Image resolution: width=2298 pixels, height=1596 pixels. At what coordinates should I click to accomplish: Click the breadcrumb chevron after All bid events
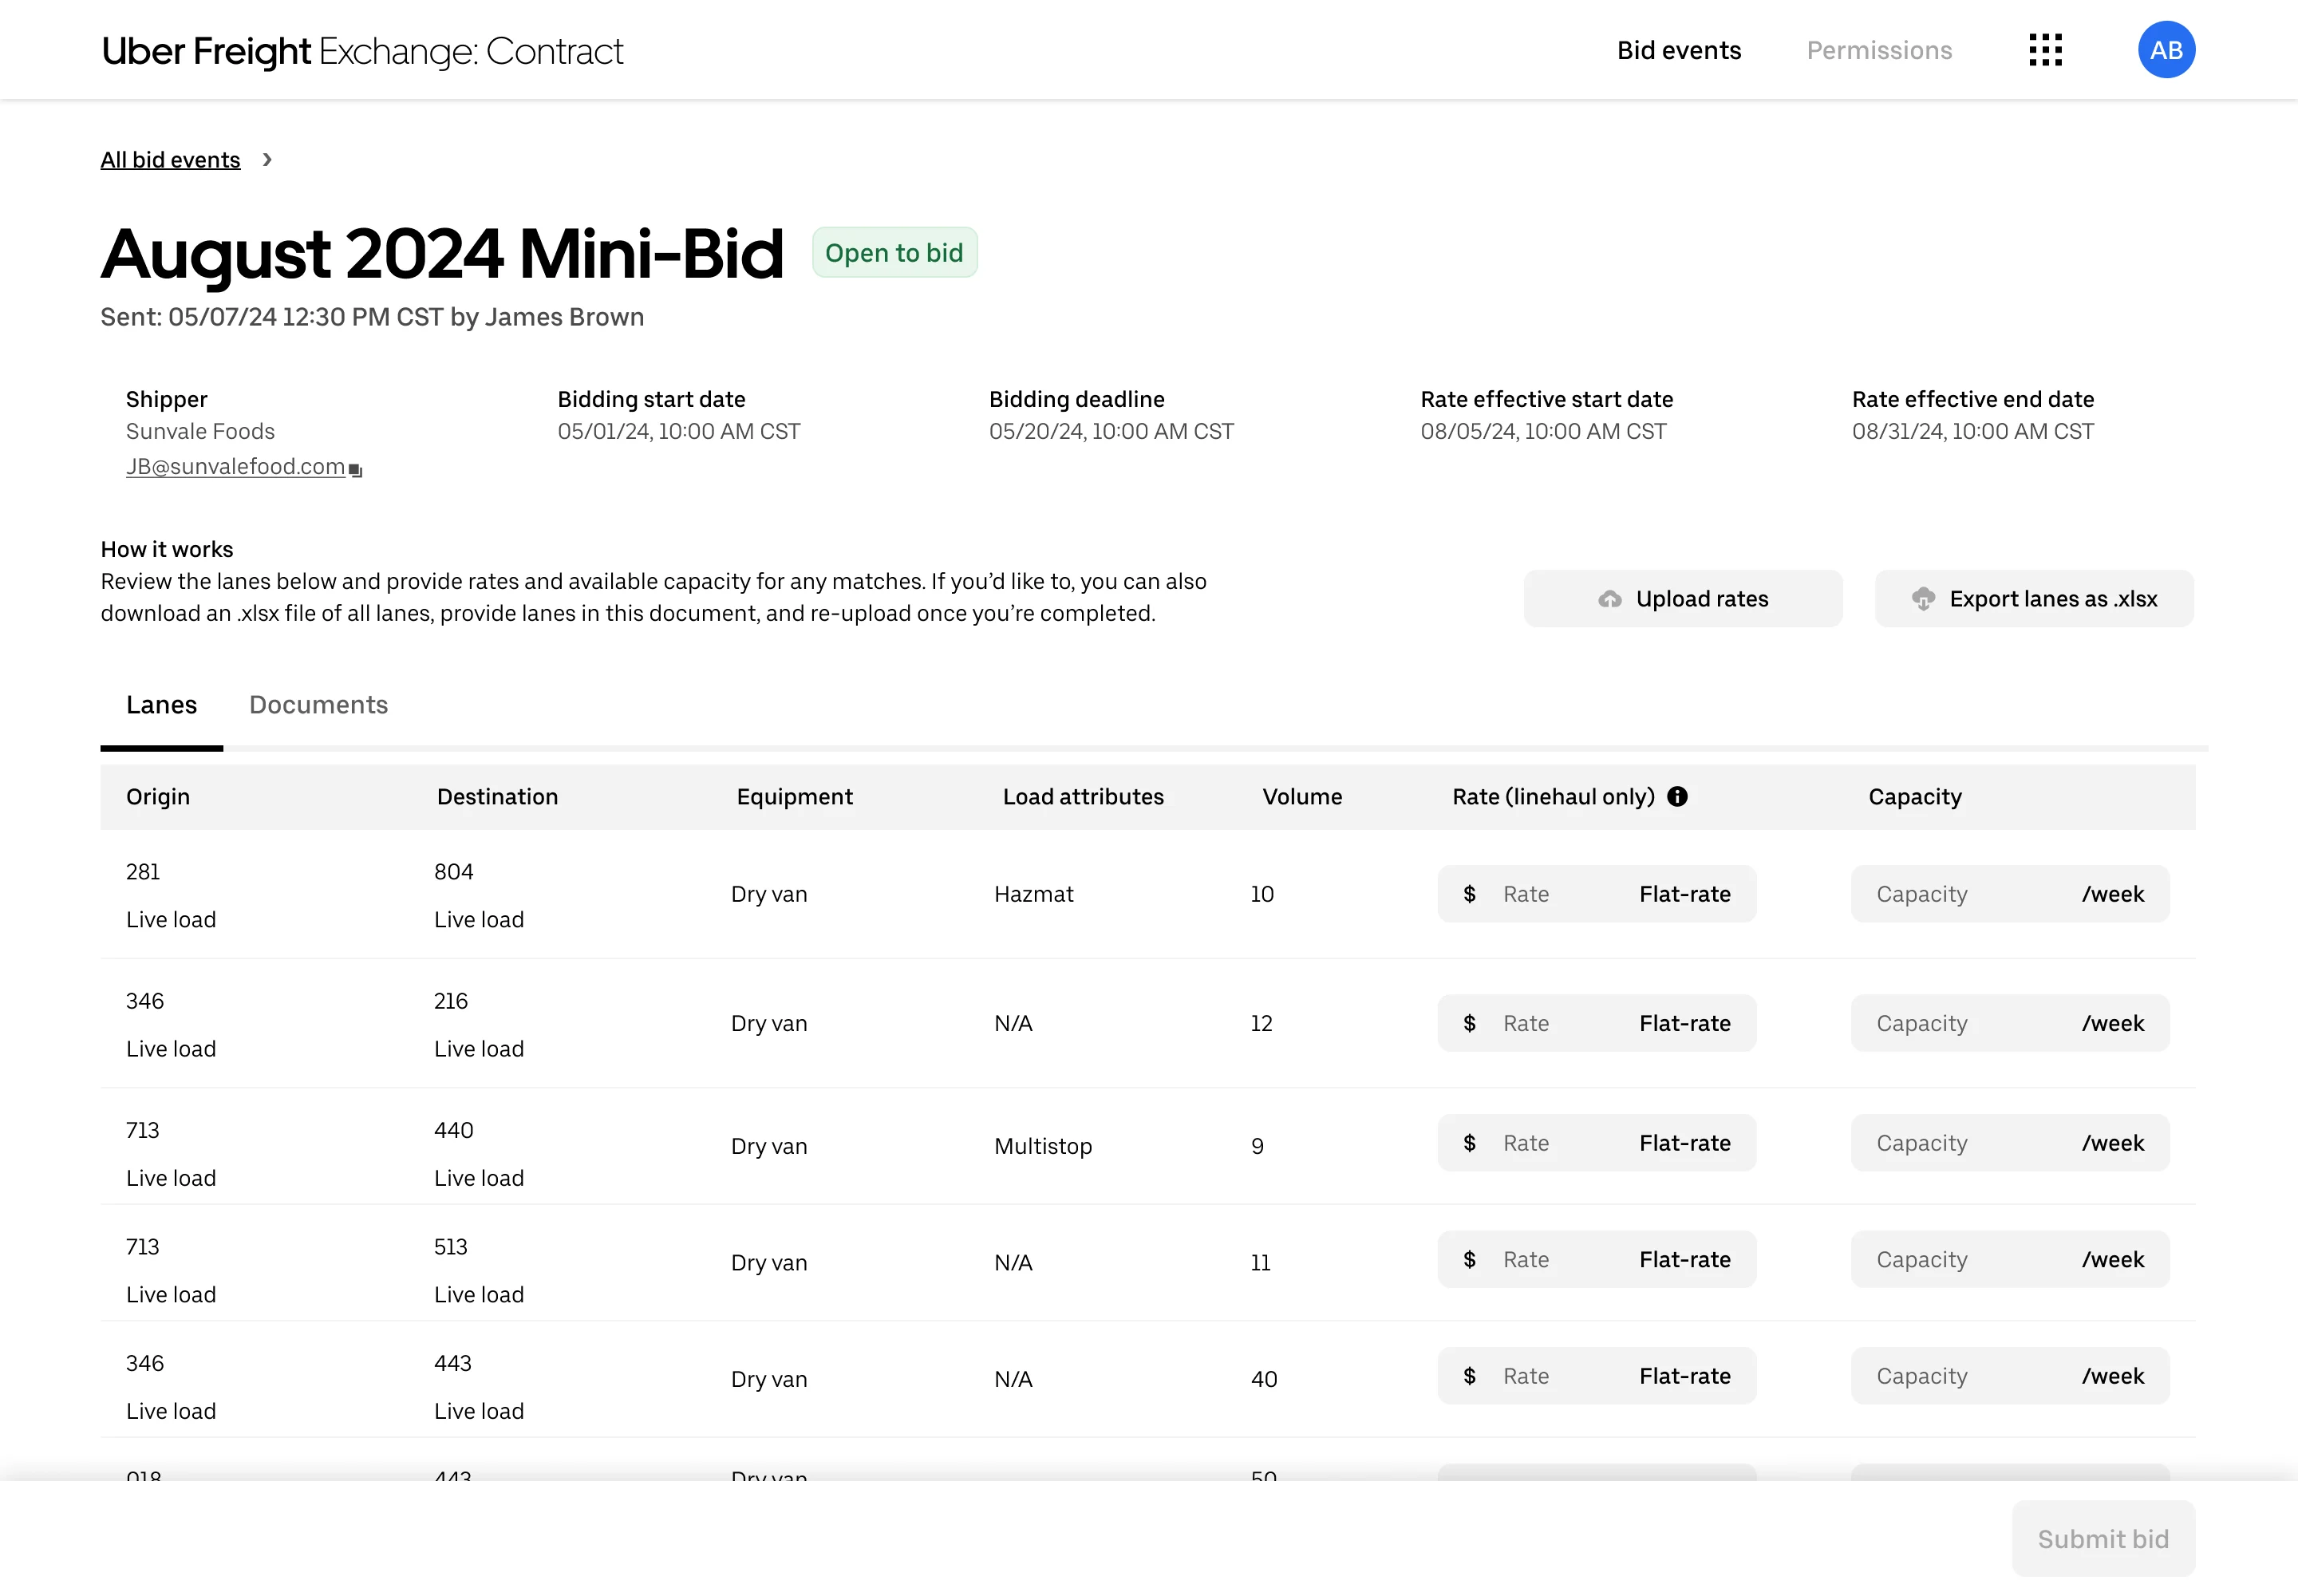267,159
